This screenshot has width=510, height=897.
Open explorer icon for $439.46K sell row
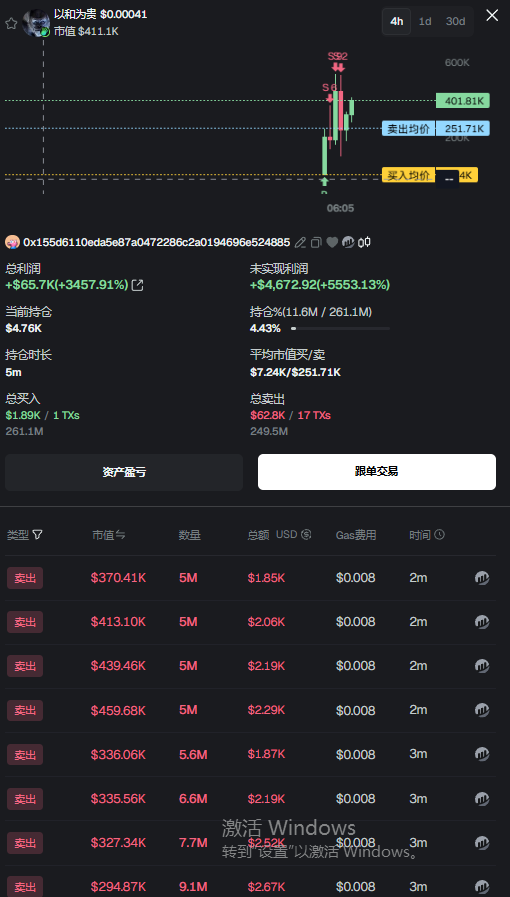pos(482,666)
